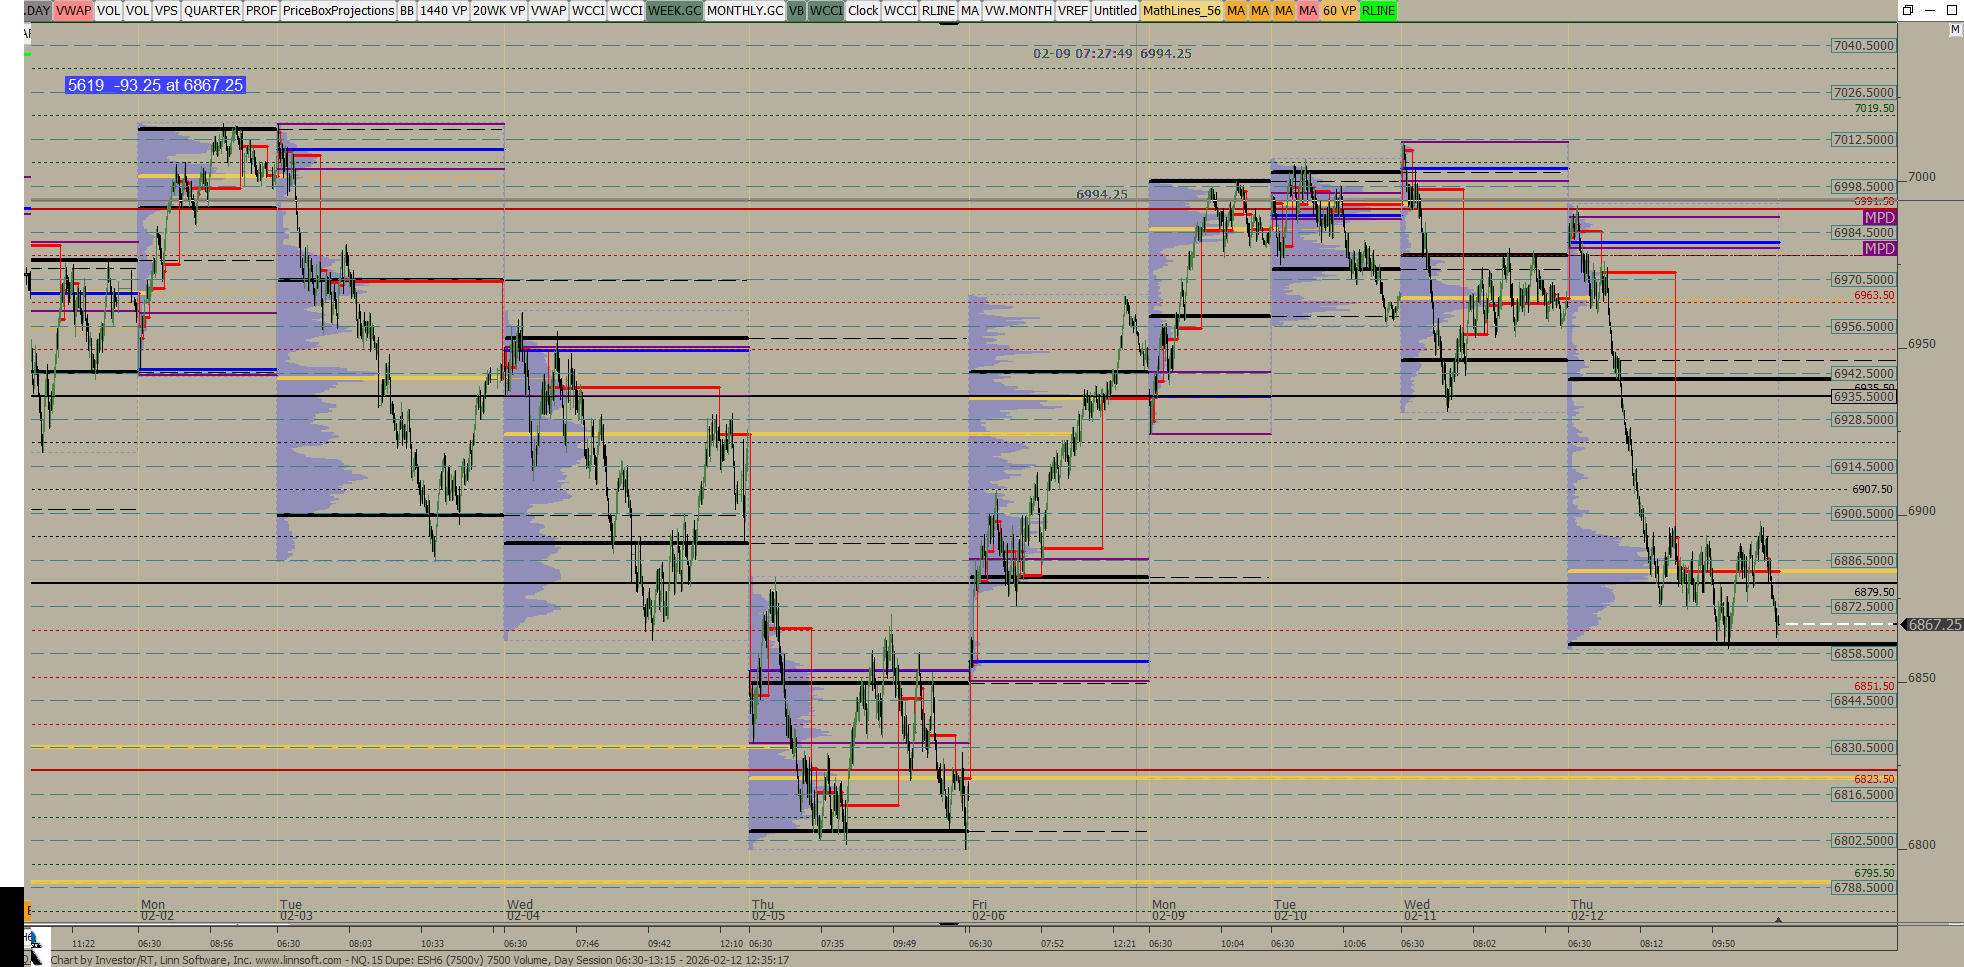Click the bright green RLINE button
1964x967 pixels.
click(x=1378, y=11)
